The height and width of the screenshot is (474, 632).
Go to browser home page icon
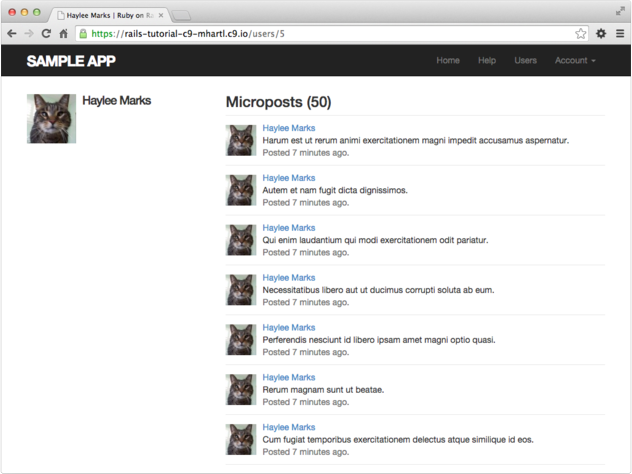click(63, 33)
